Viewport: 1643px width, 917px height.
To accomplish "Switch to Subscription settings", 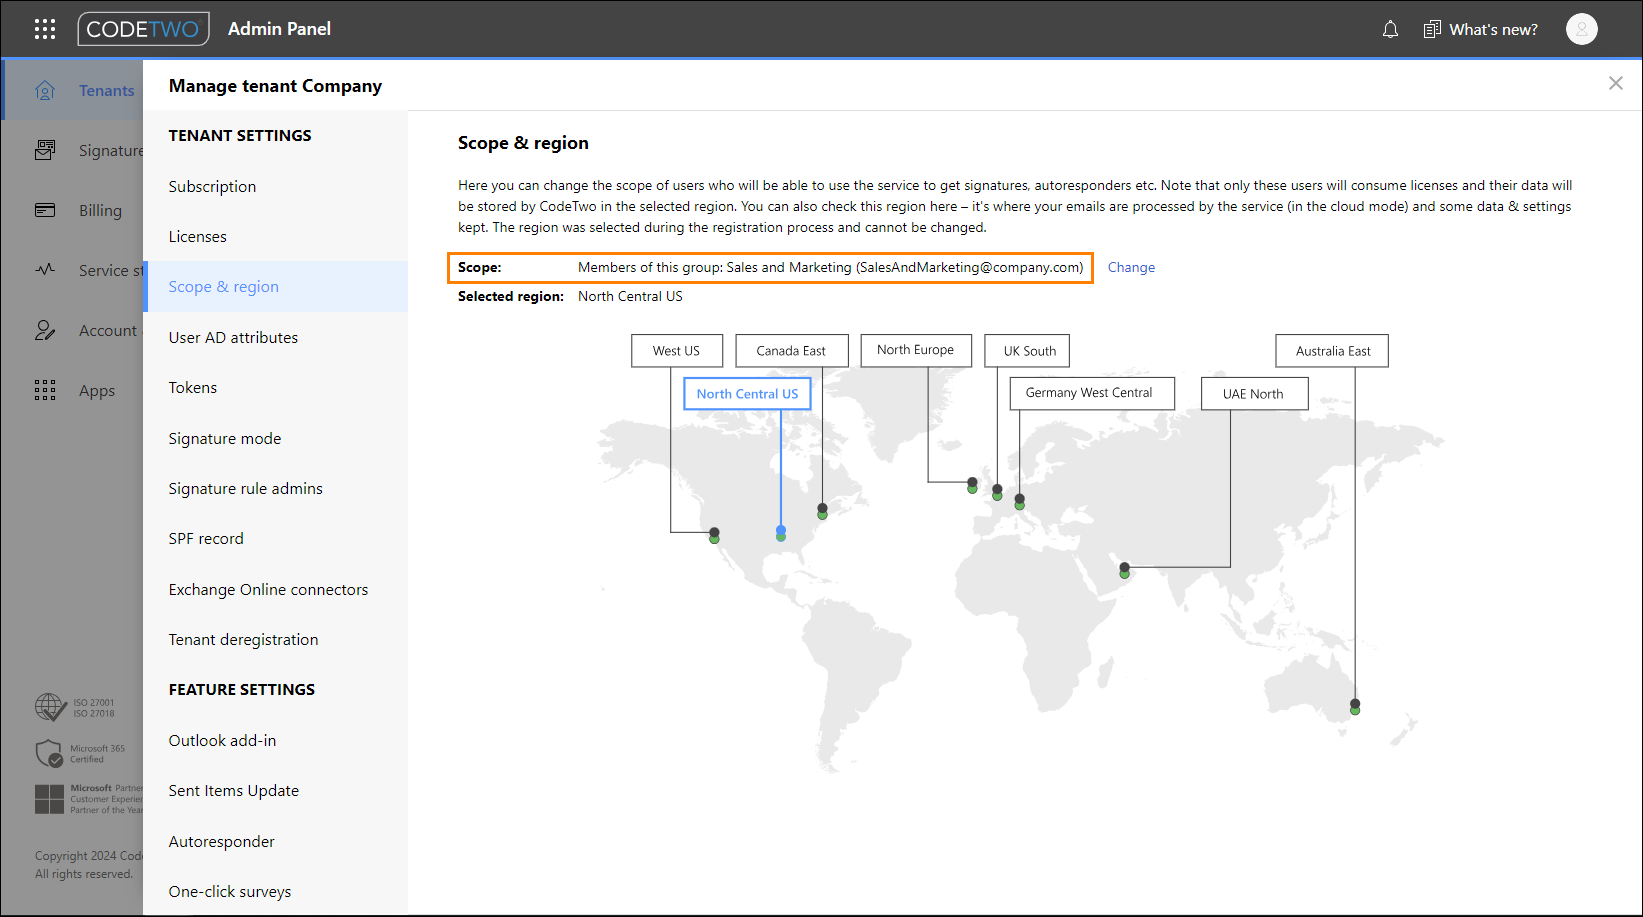I will pyautogui.click(x=212, y=186).
